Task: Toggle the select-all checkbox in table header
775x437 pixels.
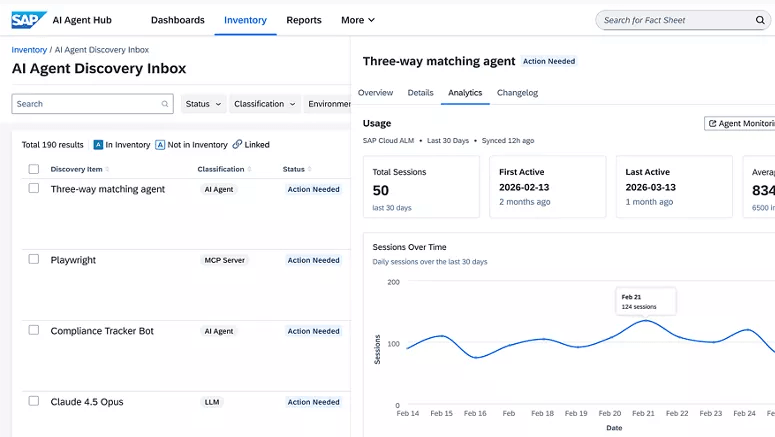Action: tap(34, 169)
